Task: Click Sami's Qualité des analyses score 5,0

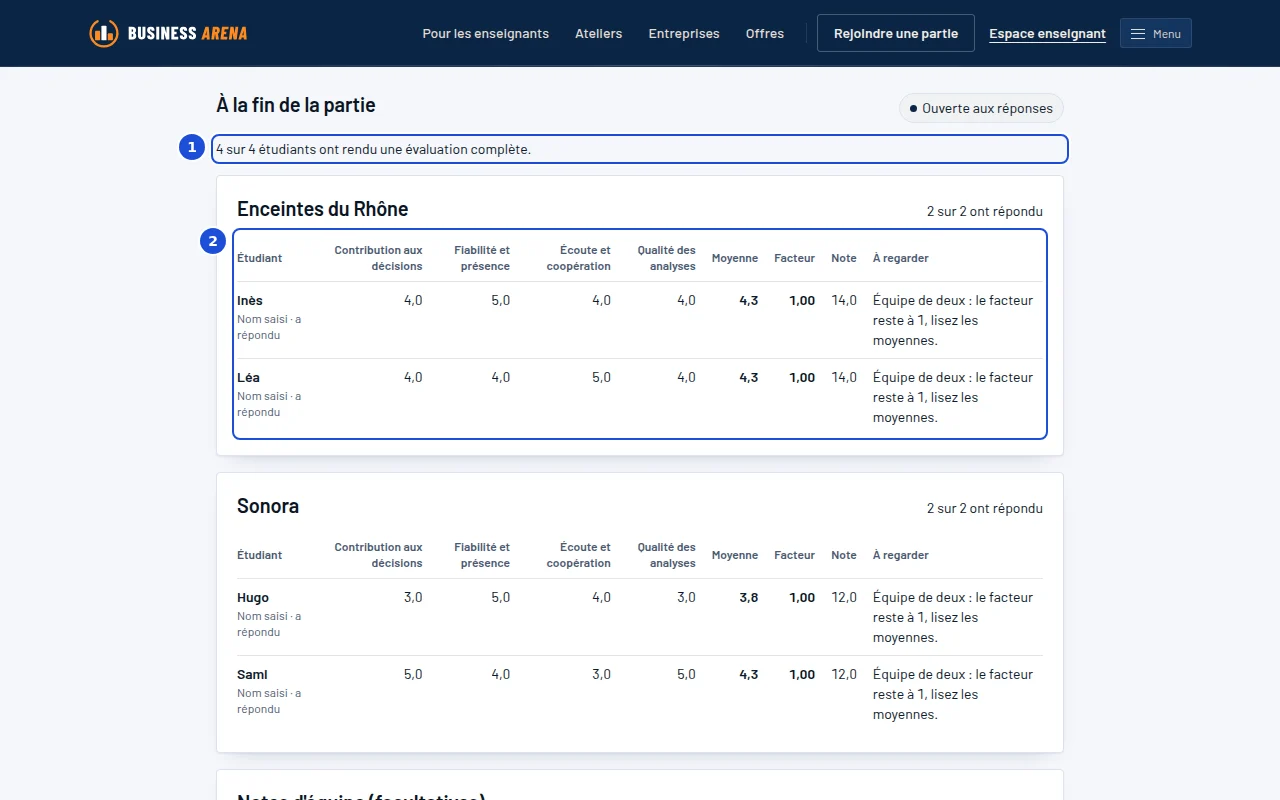Action: [686, 674]
